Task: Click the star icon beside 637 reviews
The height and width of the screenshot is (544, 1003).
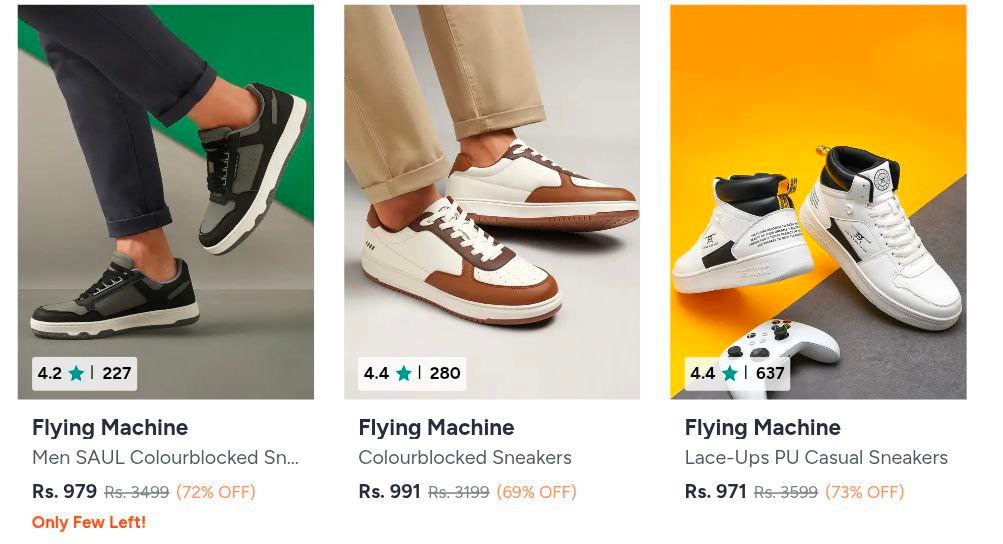Action: pos(729,374)
